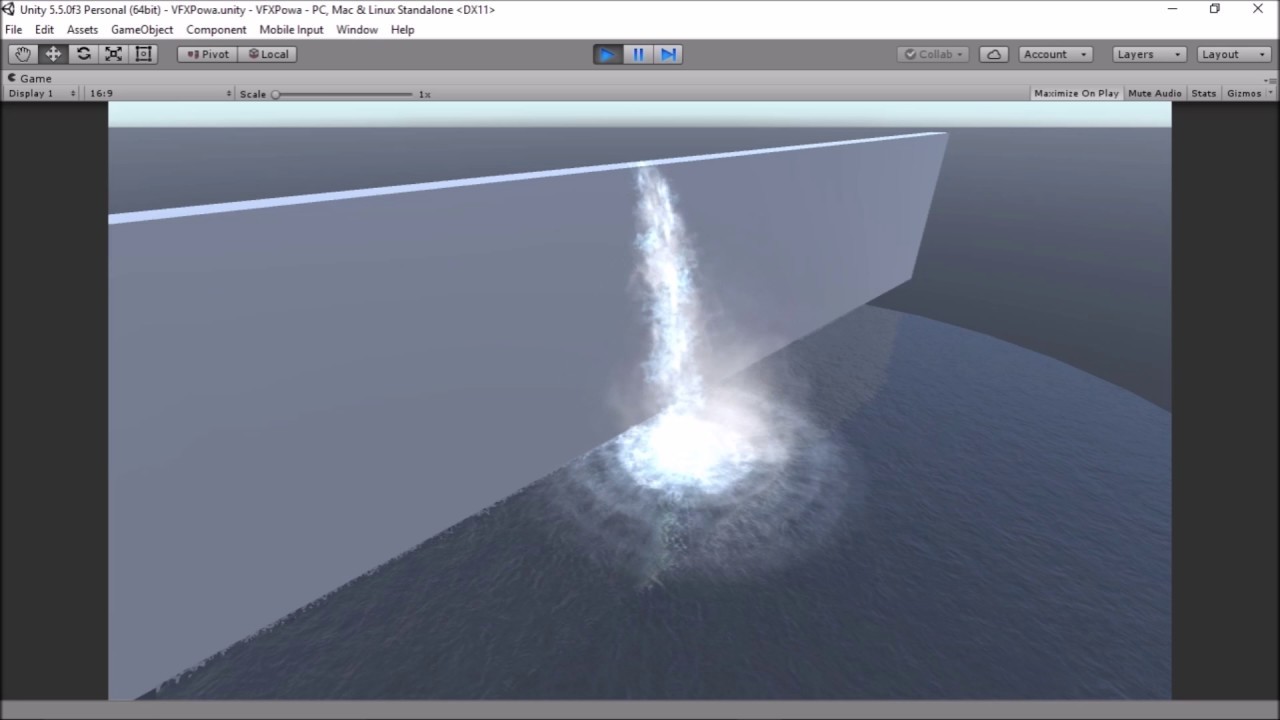Click the Play button to stop playback
The height and width of the screenshot is (720, 1280).
click(x=607, y=54)
